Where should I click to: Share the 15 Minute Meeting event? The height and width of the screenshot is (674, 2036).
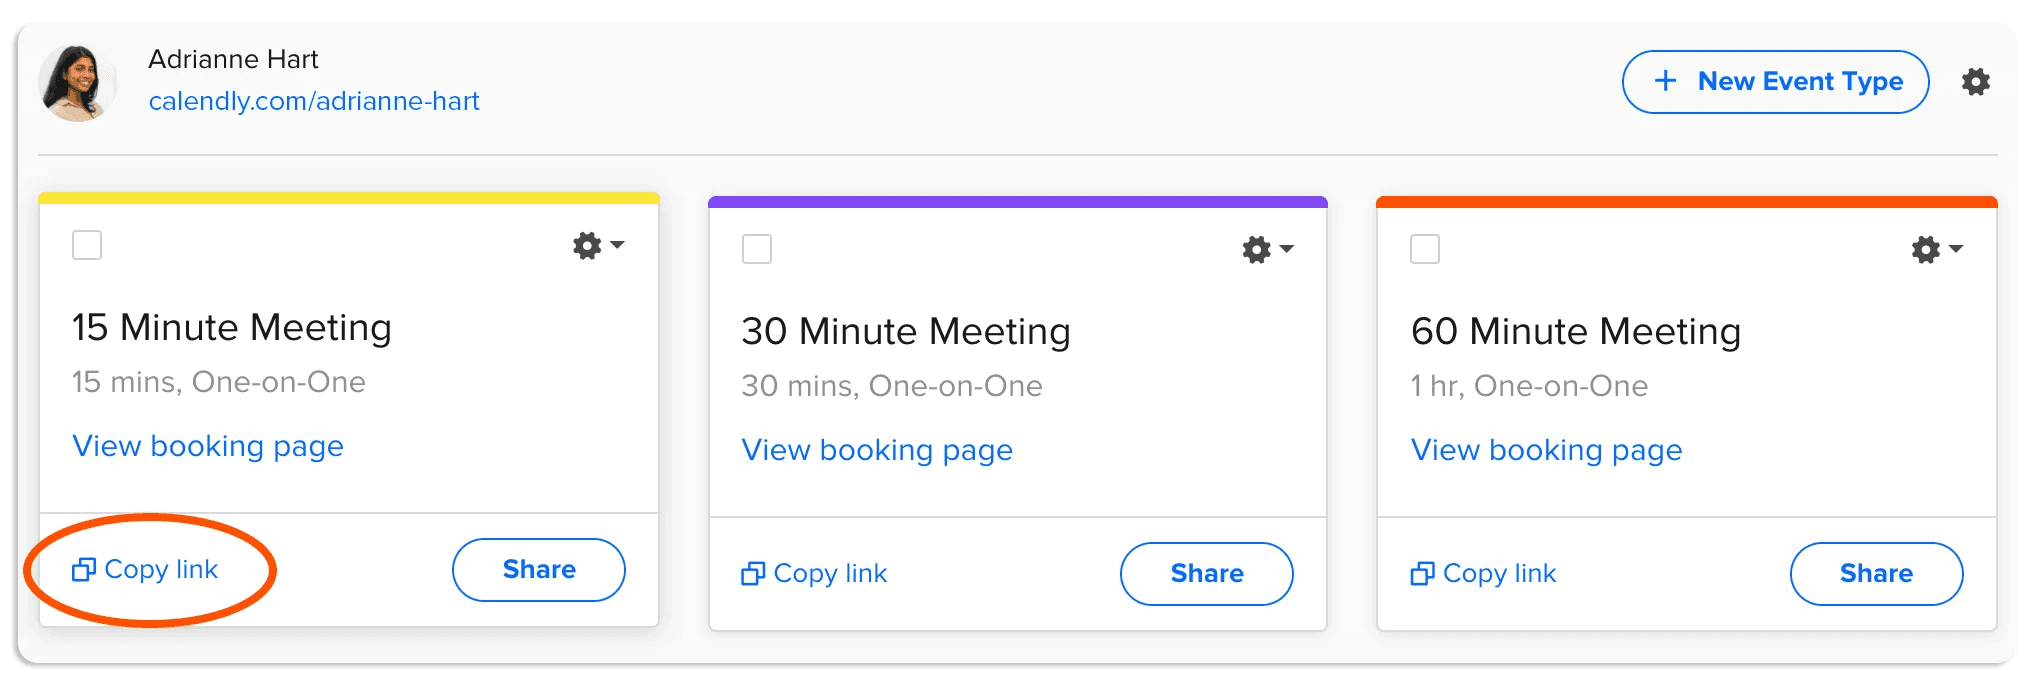539,570
